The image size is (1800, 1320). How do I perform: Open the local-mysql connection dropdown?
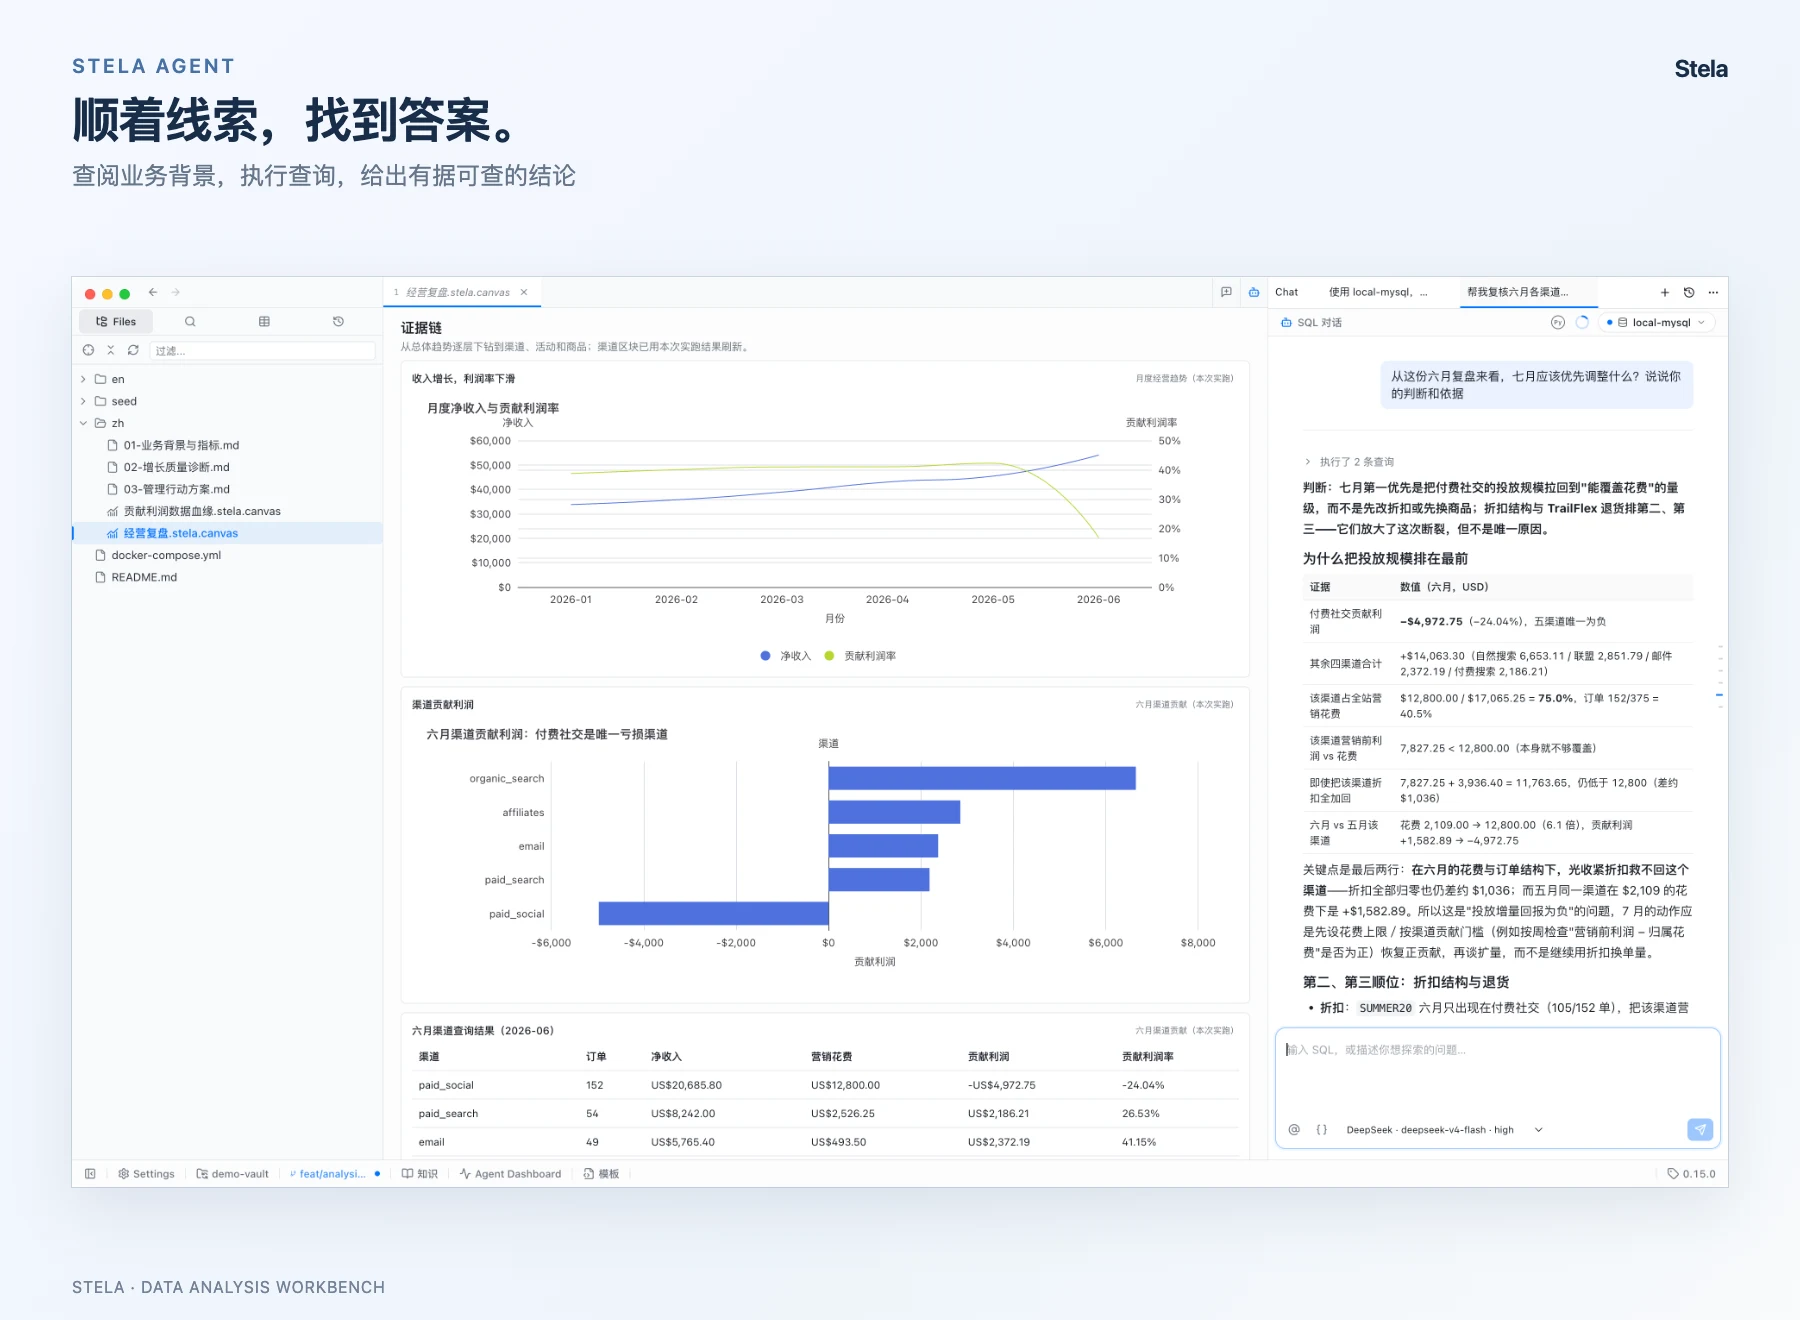(x=1658, y=322)
